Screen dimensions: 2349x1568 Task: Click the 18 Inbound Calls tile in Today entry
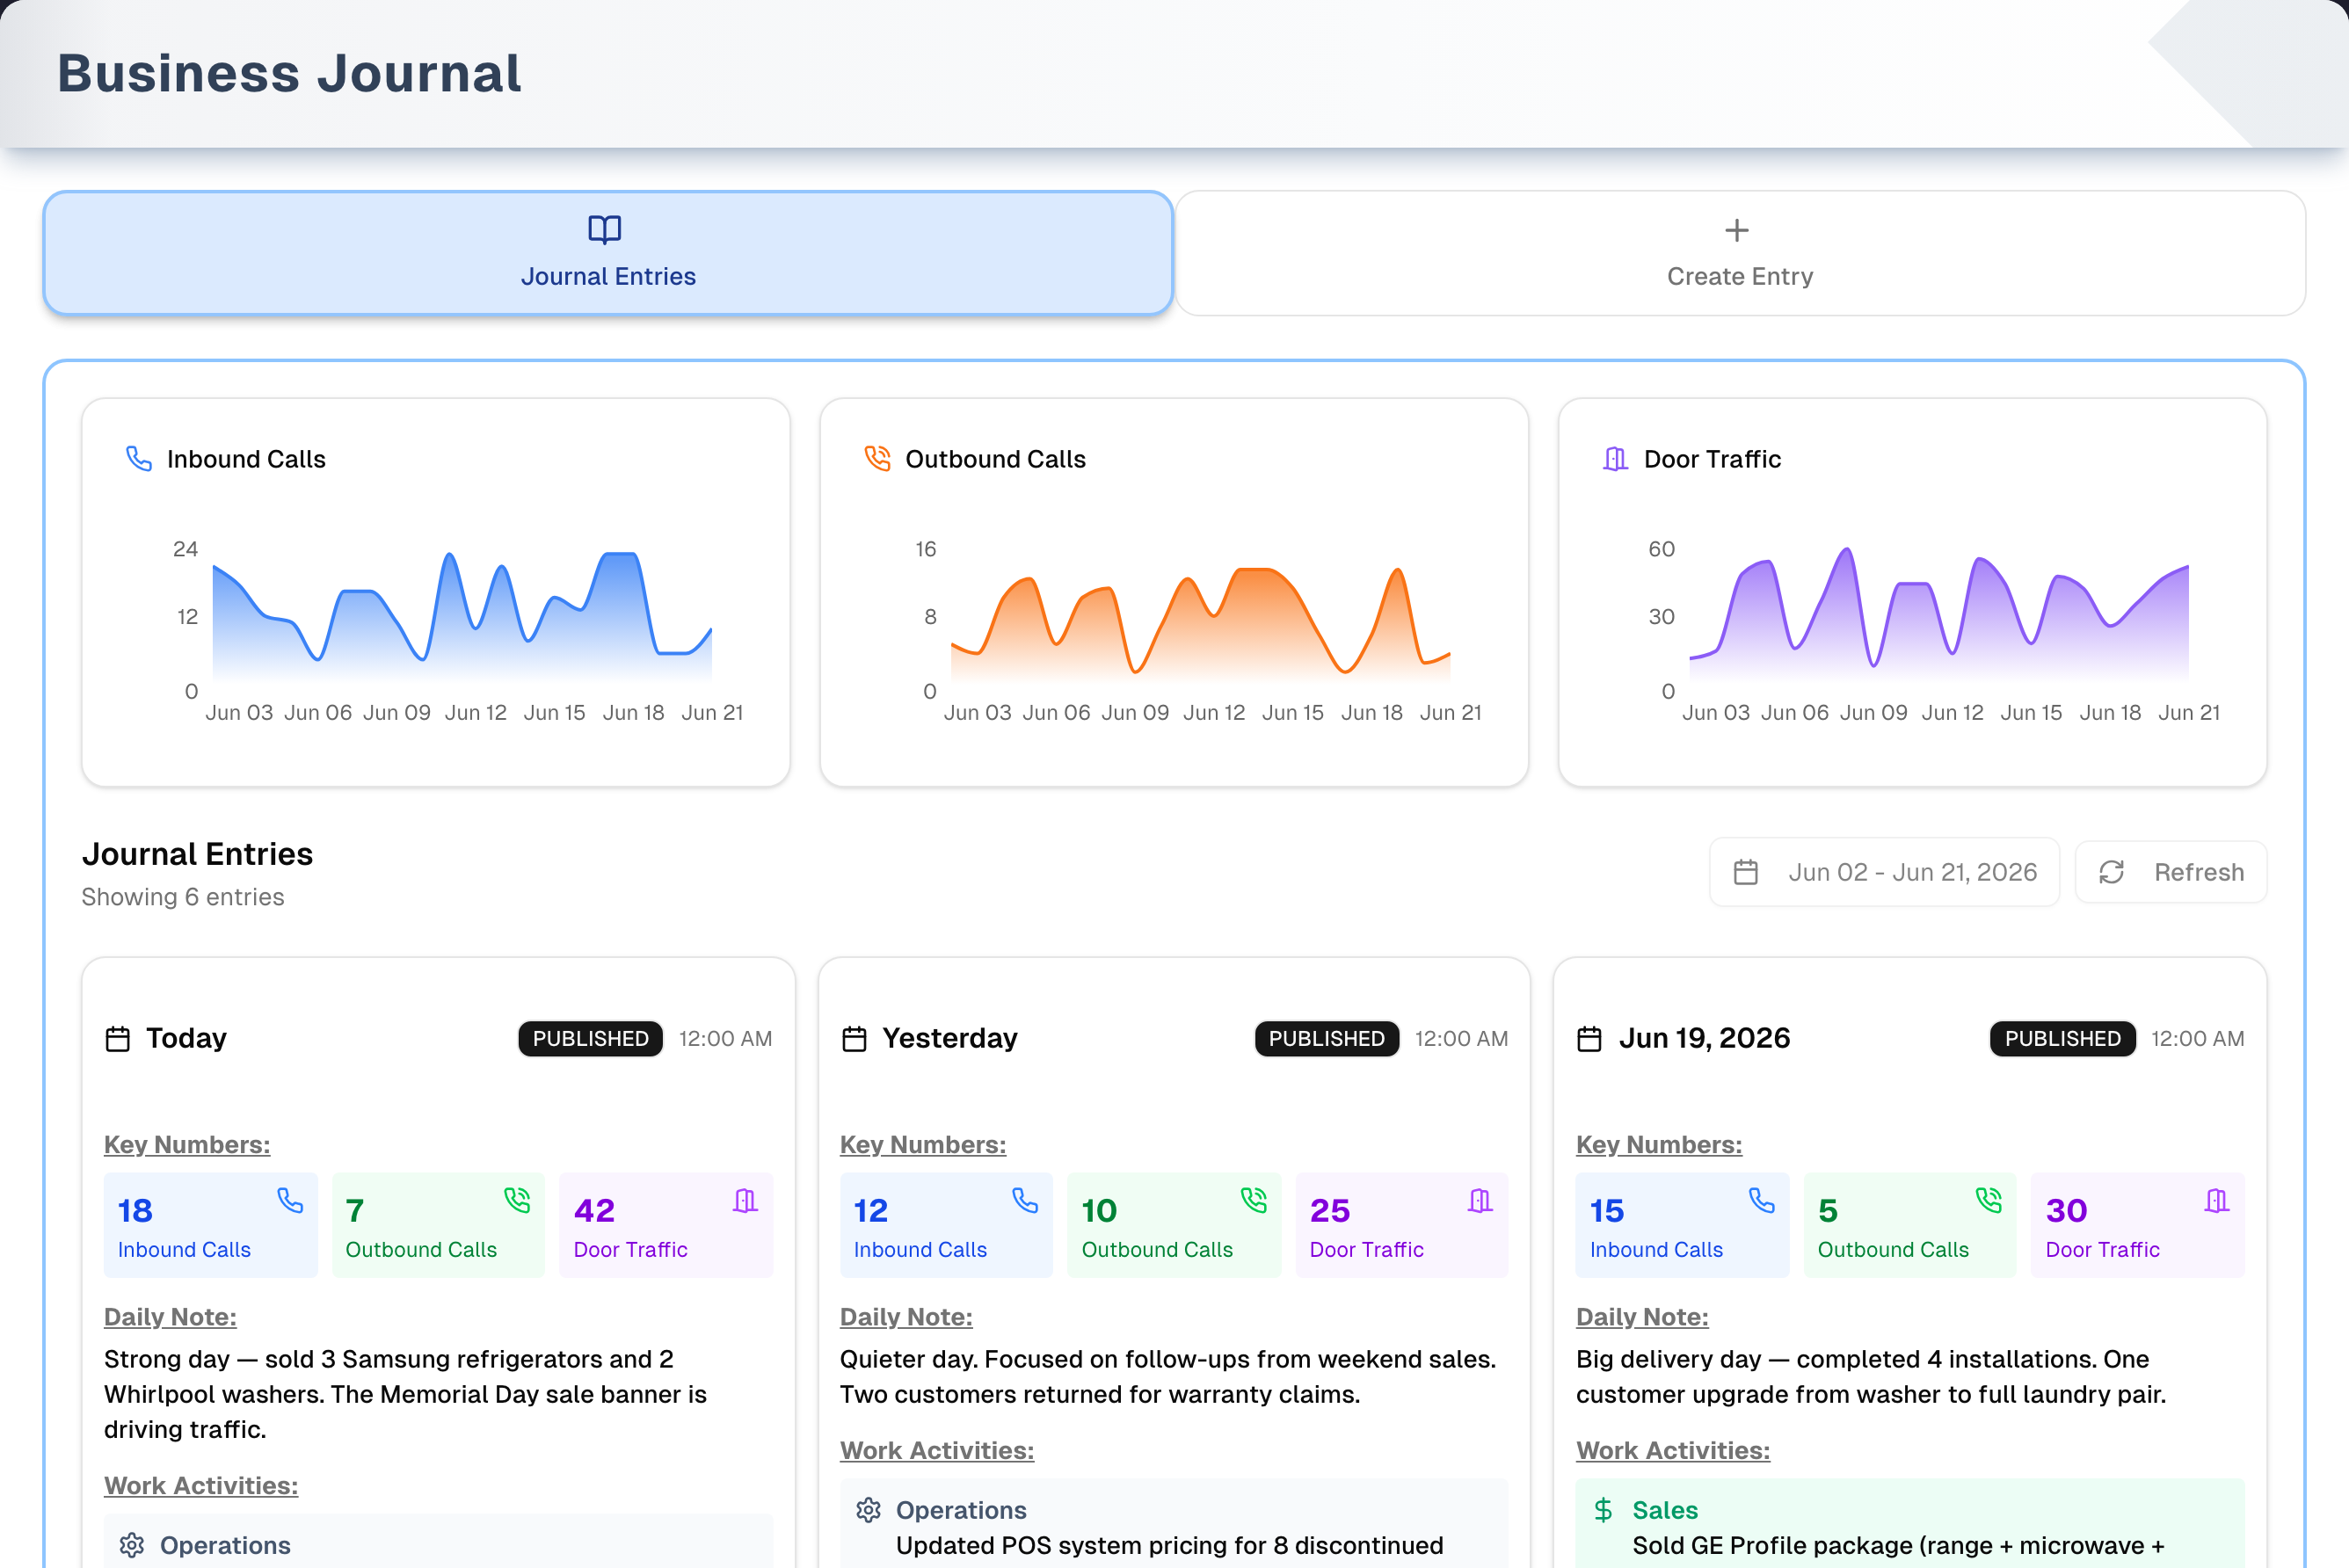[211, 1225]
